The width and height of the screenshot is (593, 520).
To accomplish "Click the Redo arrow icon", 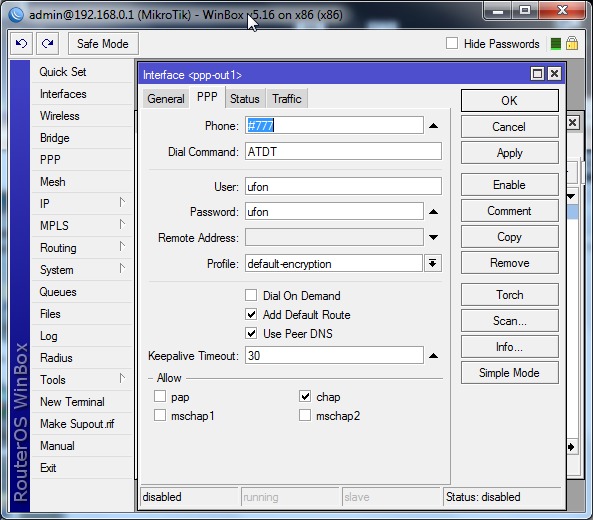I will coord(47,43).
